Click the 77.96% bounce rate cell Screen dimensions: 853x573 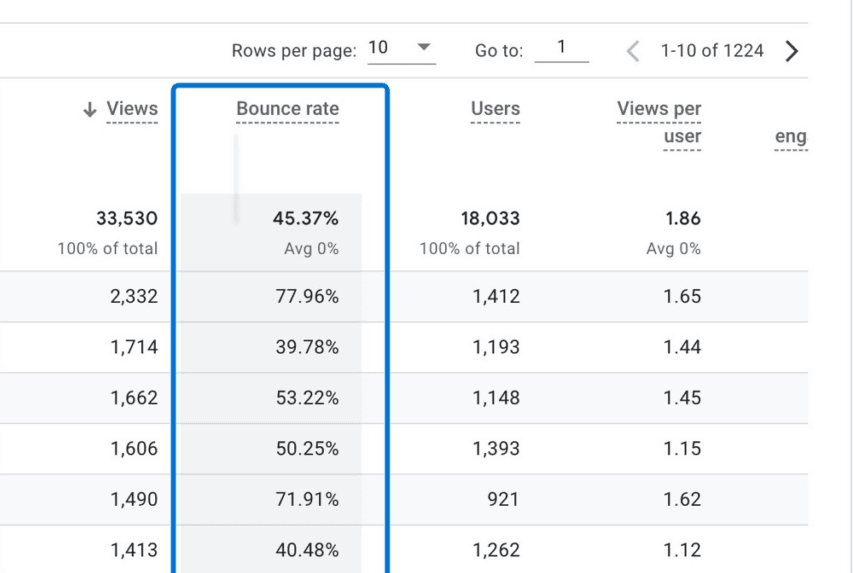[x=307, y=296]
